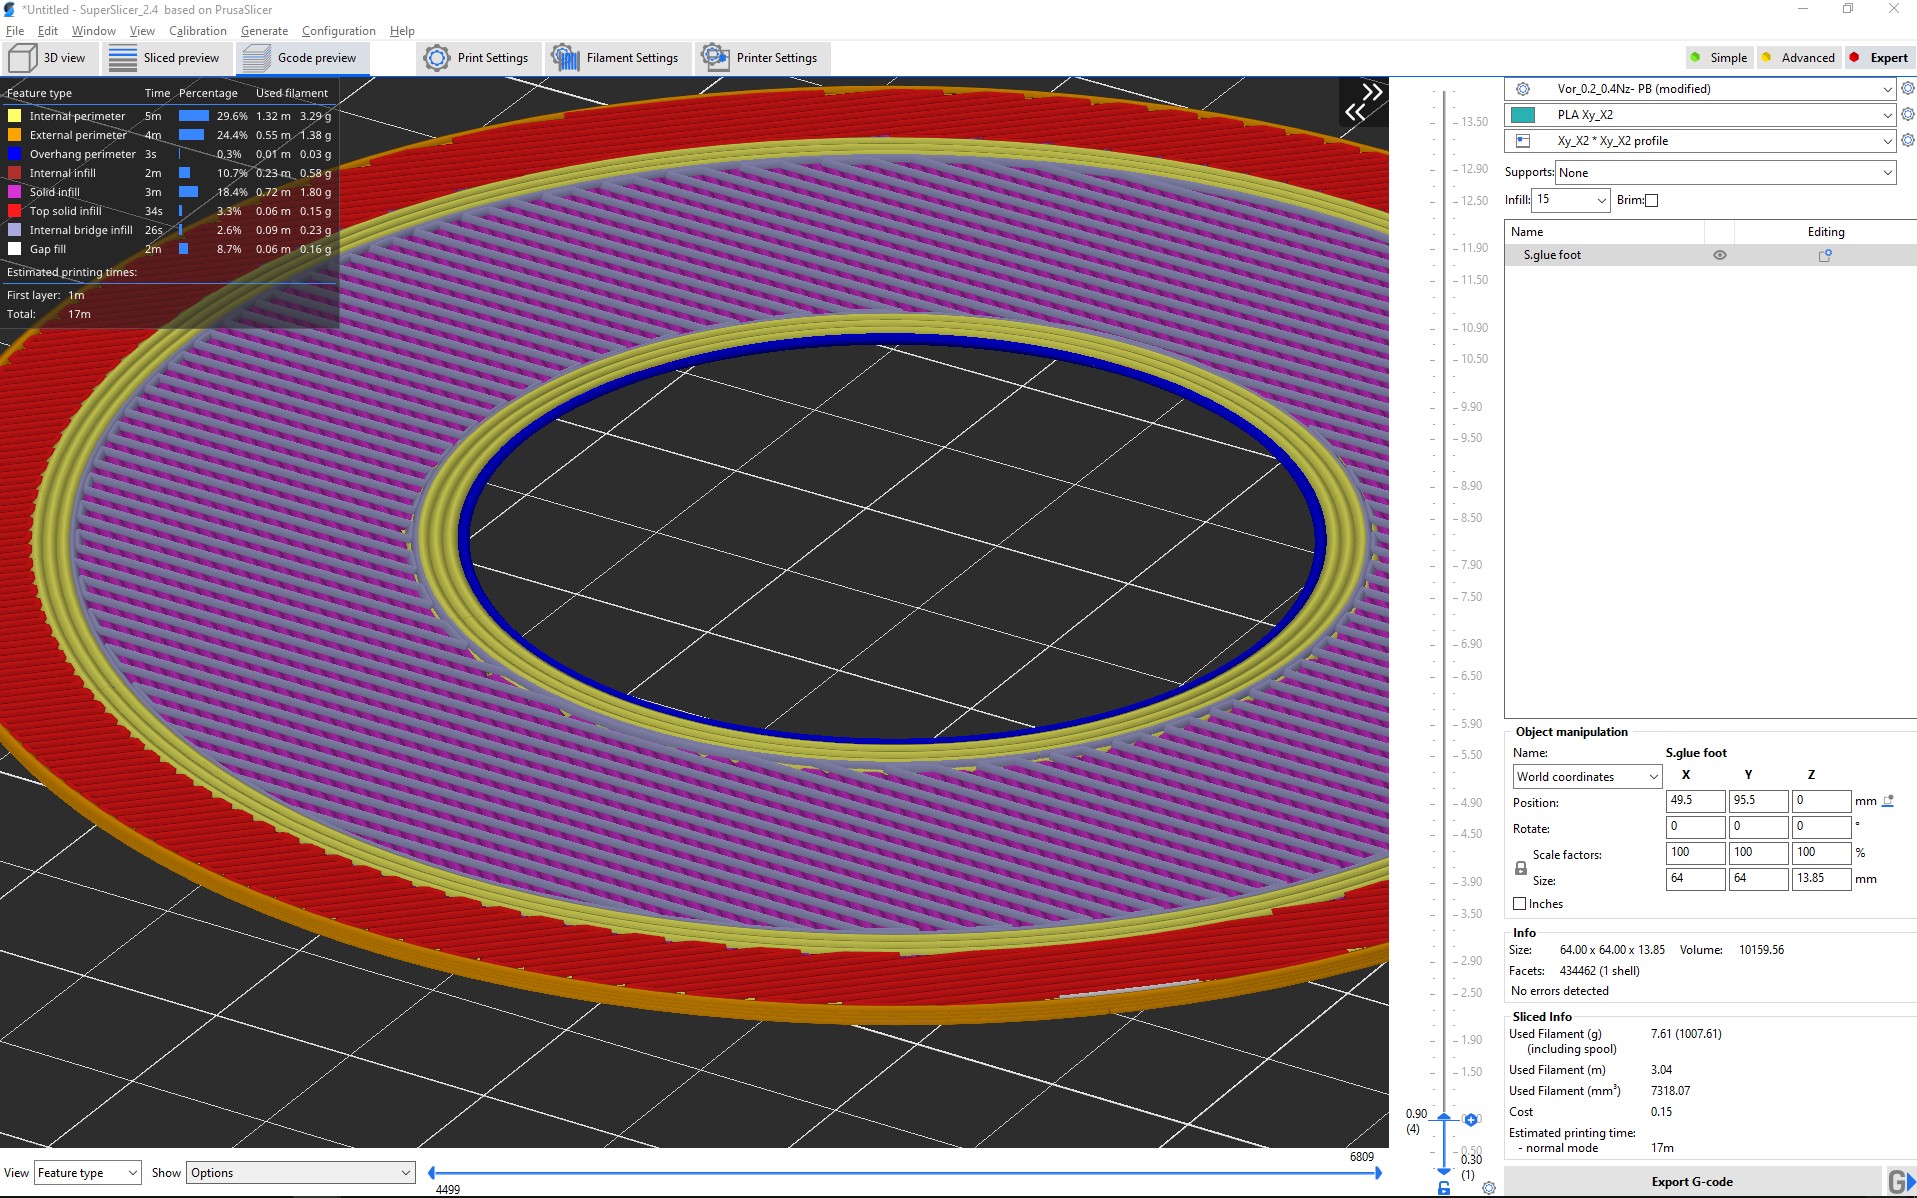
Task: Switch to the 3D view tab
Action: coord(49,58)
